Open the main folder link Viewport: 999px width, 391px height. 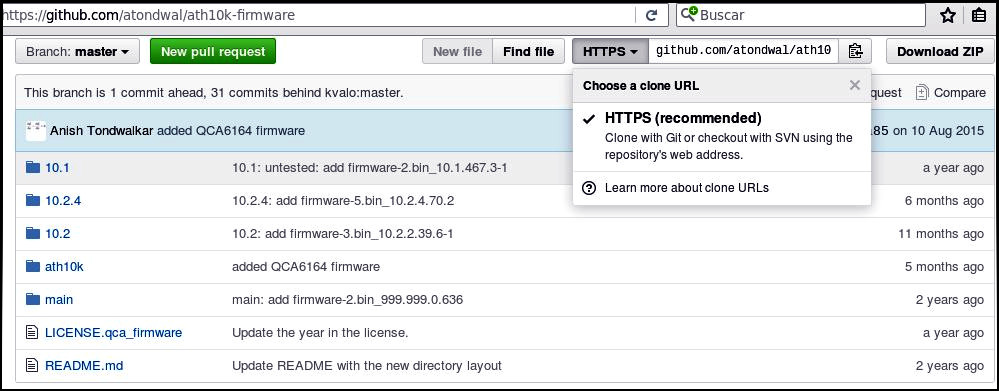(59, 299)
